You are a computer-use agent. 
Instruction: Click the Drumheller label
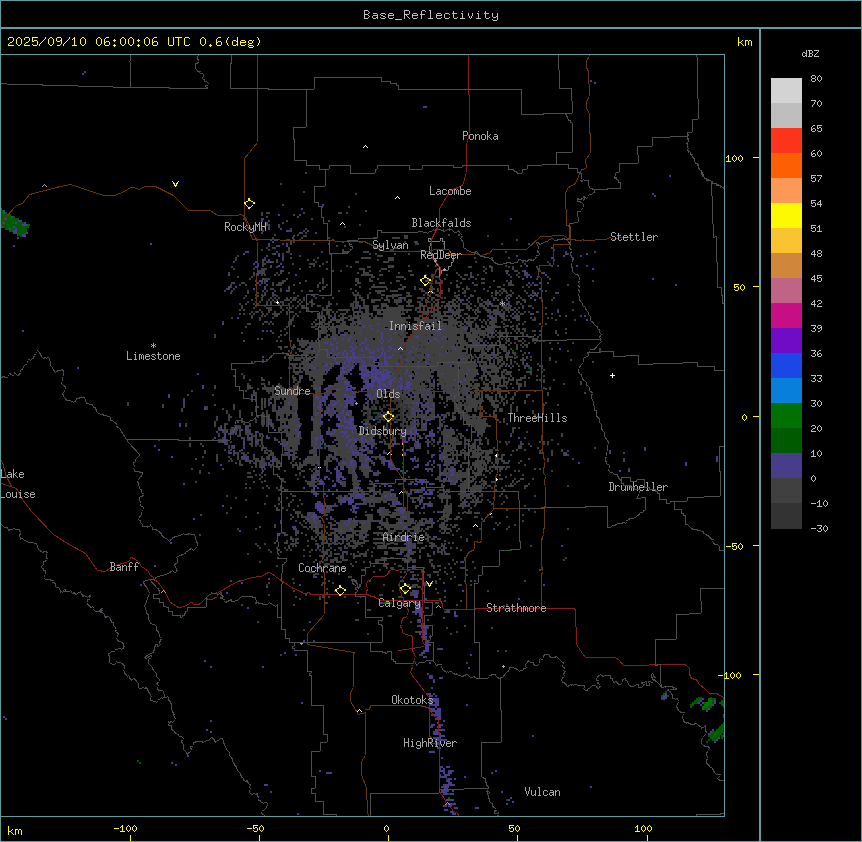pos(638,487)
